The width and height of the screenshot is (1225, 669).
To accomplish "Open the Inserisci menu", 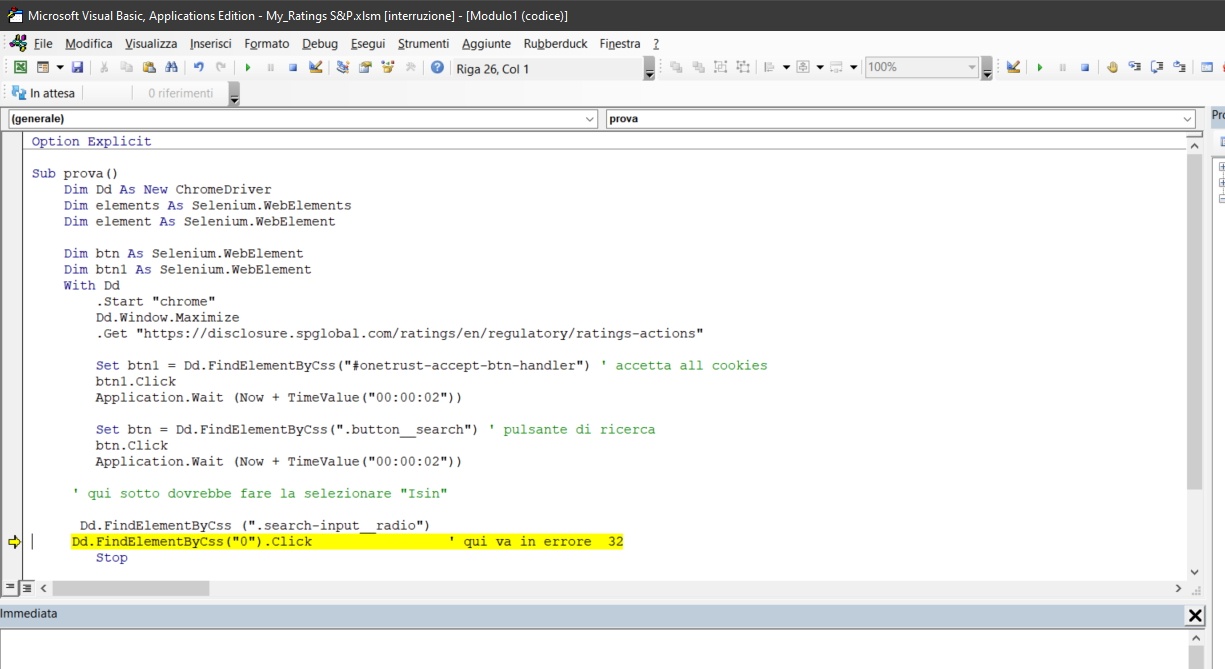I will pyautogui.click(x=211, y=43).
